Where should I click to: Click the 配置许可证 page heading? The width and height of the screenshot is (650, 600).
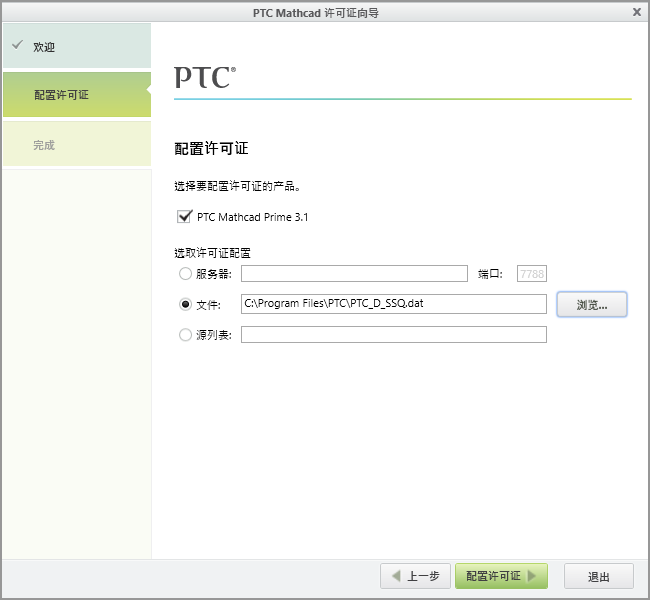[211, 148]
